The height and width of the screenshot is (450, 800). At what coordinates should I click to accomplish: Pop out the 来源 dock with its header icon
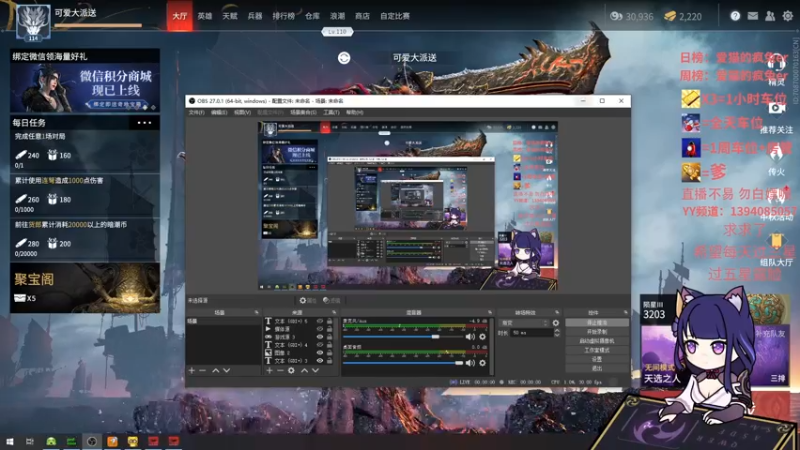pyautogui.click(x=334, y=312)
